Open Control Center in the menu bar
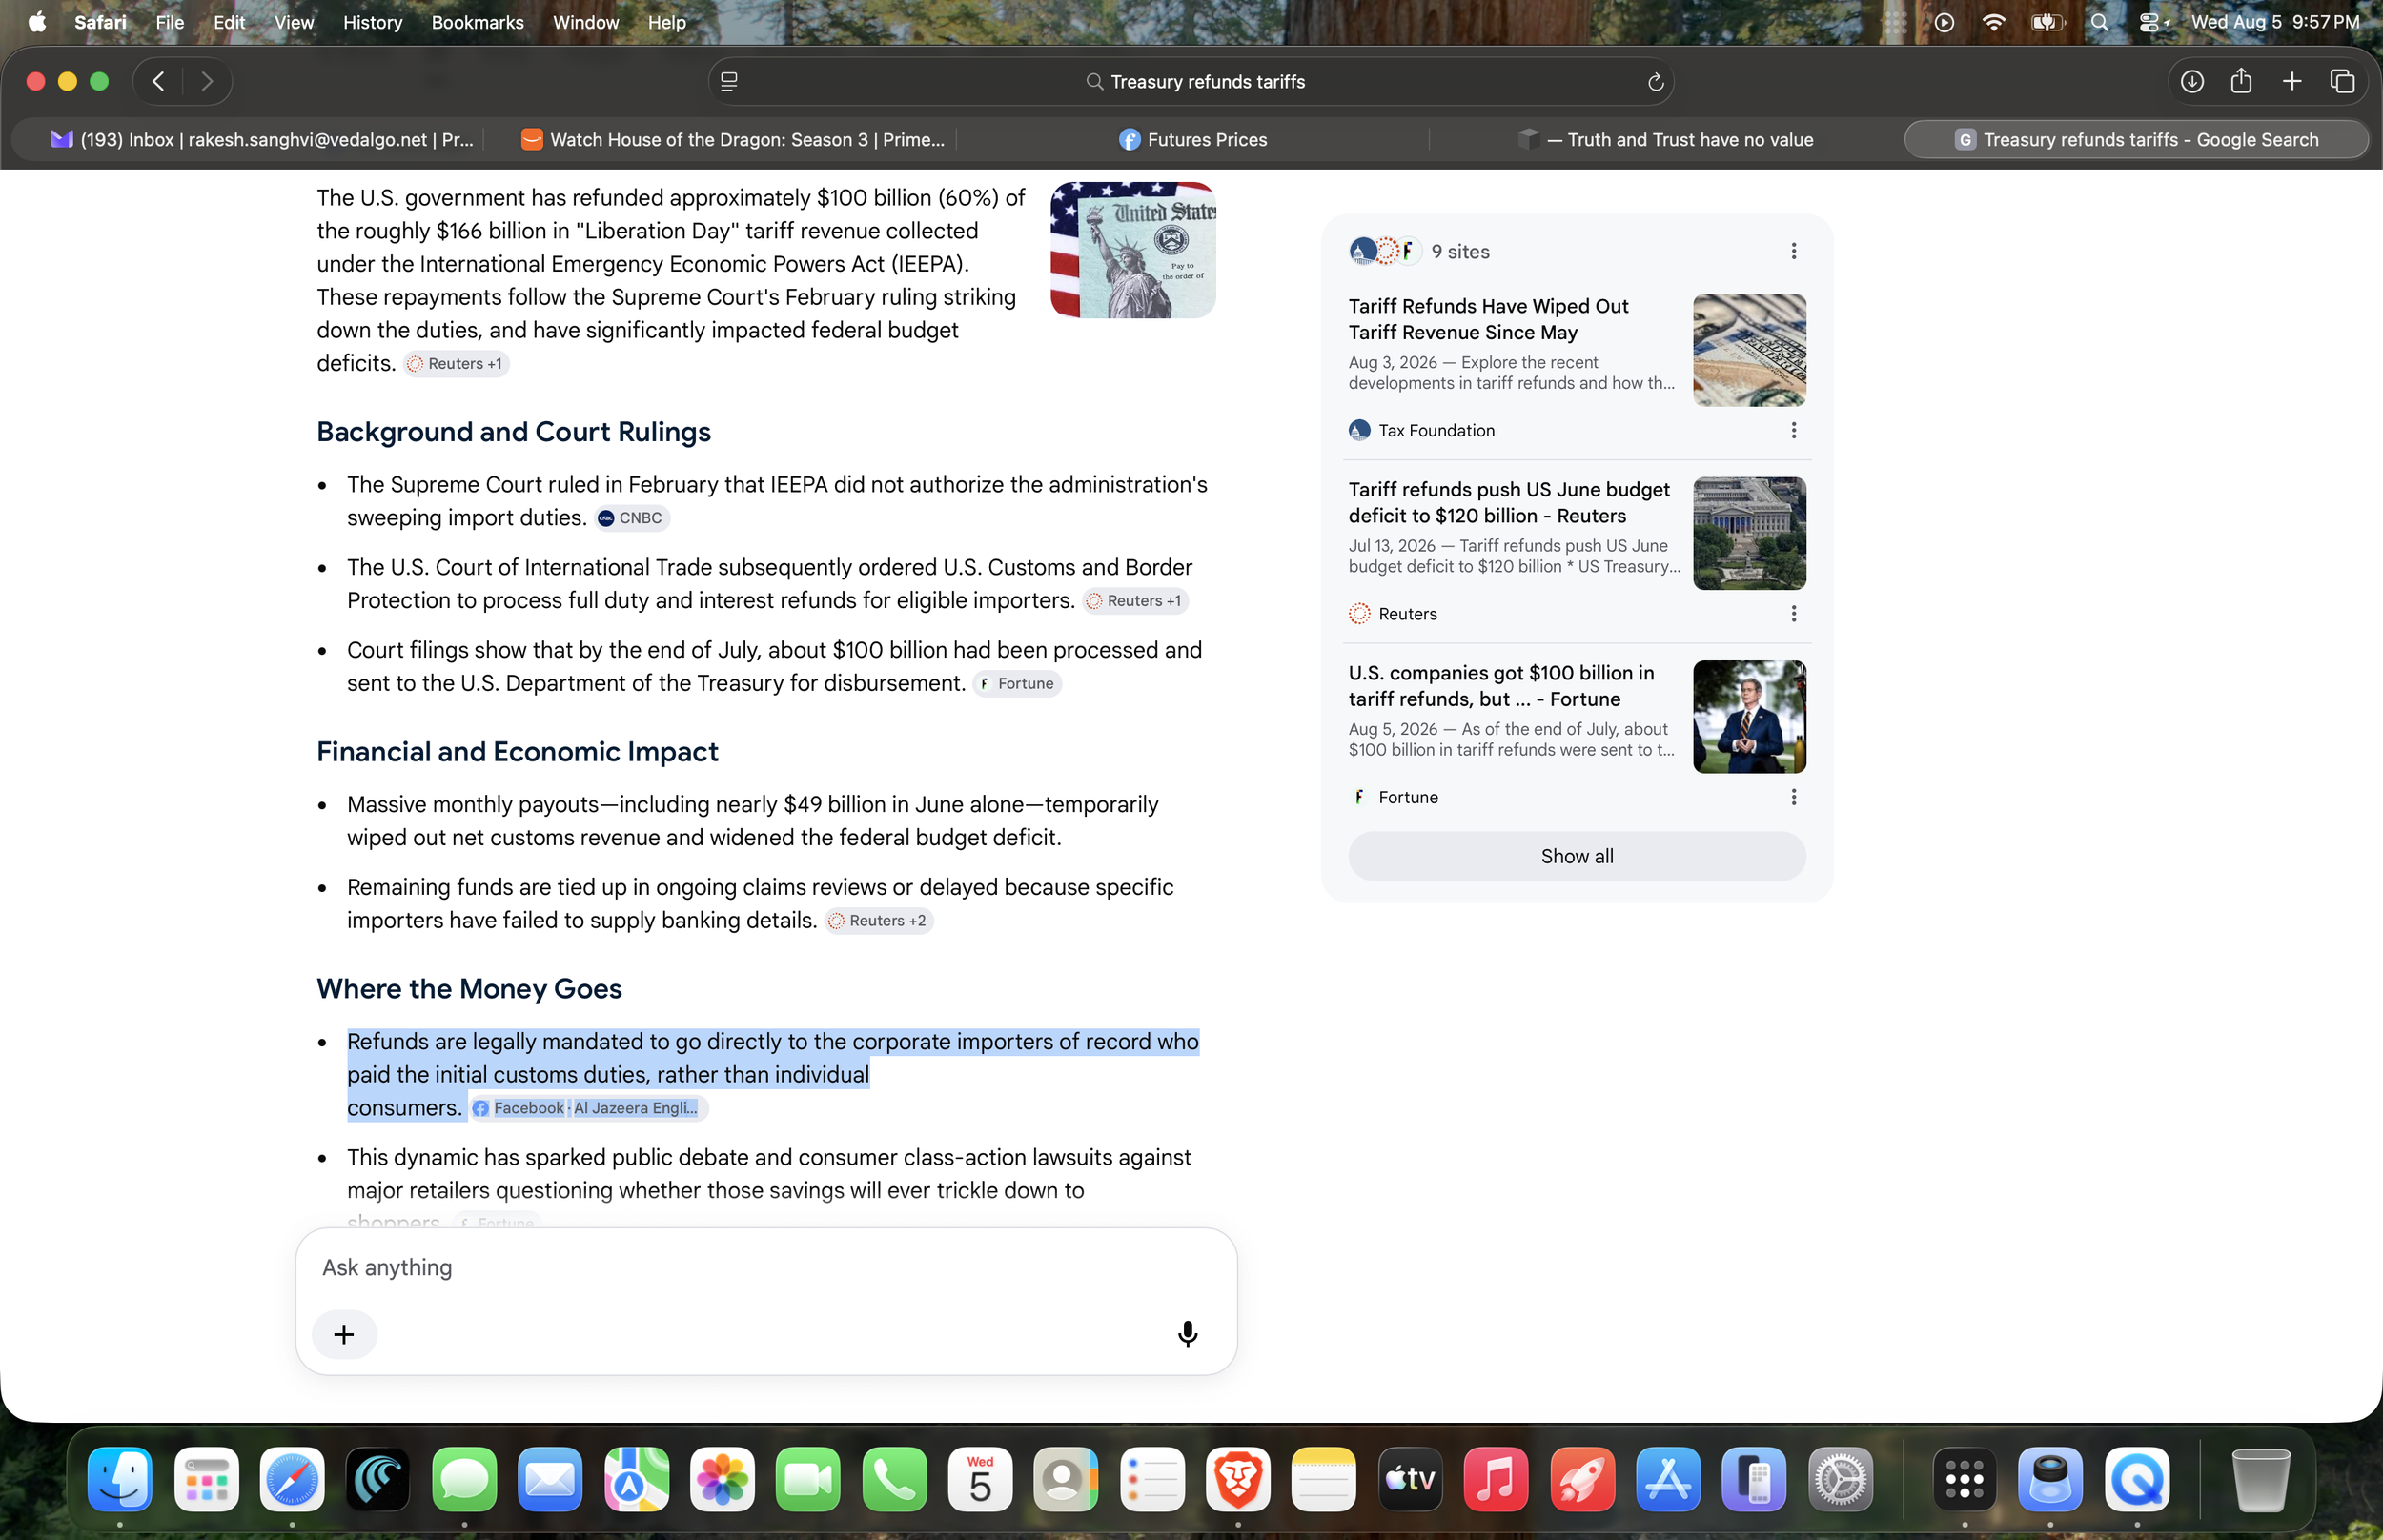2383x1540 pixels. pyautogui.click(x=2152, y=22)
